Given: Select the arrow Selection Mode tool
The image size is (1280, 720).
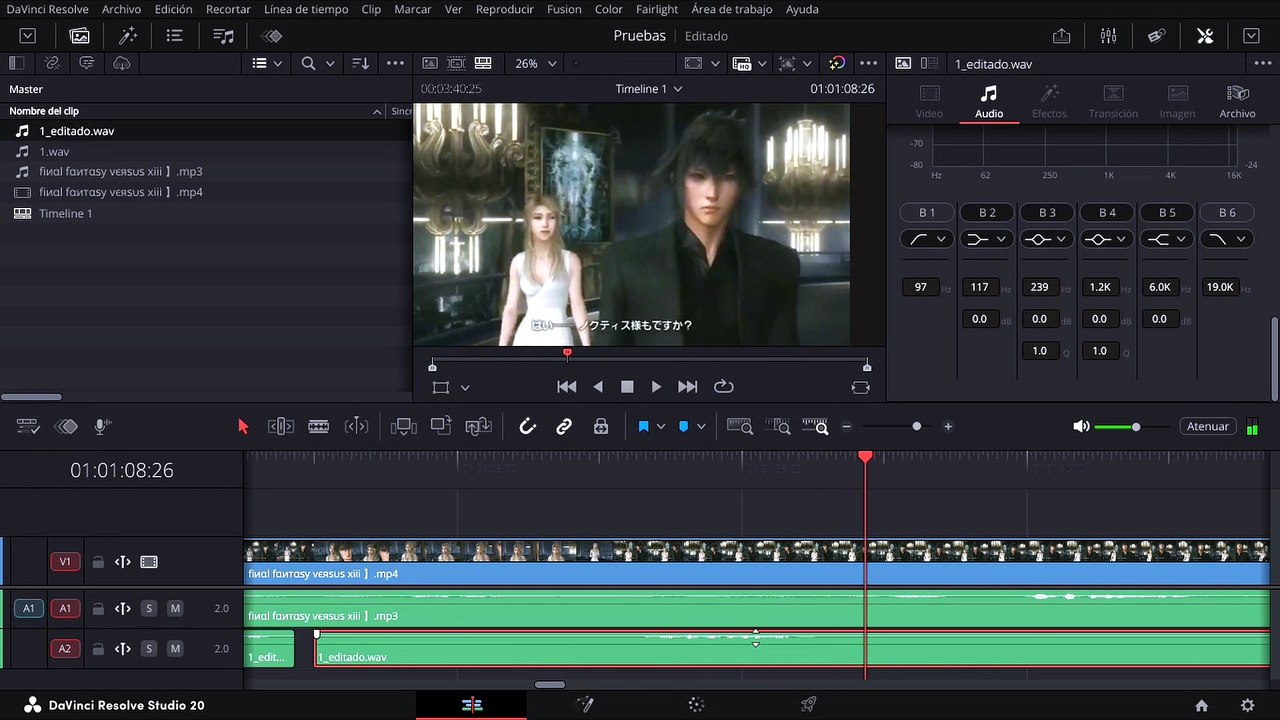Looking at the screenshot, I should 242,427.
